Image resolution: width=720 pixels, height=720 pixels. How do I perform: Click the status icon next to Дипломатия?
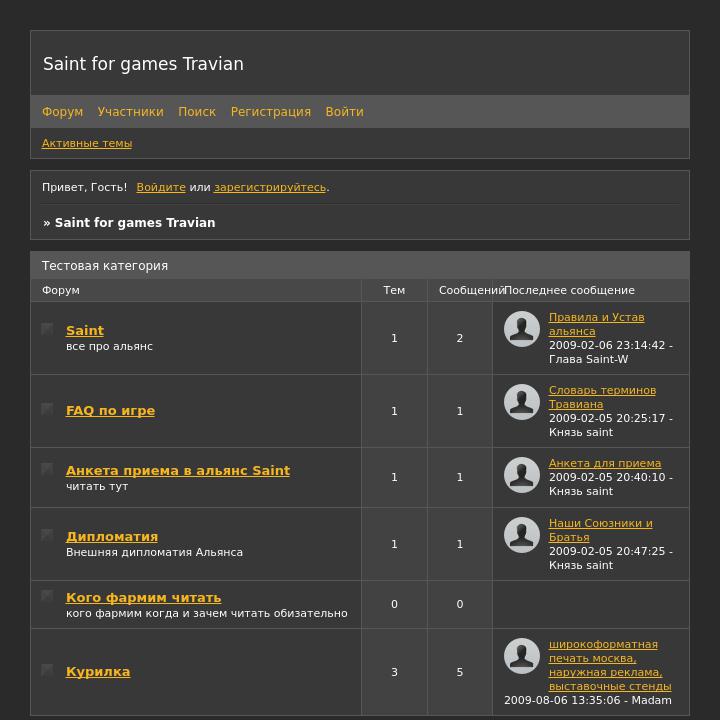pyautogui.click(x=47, y=535)
